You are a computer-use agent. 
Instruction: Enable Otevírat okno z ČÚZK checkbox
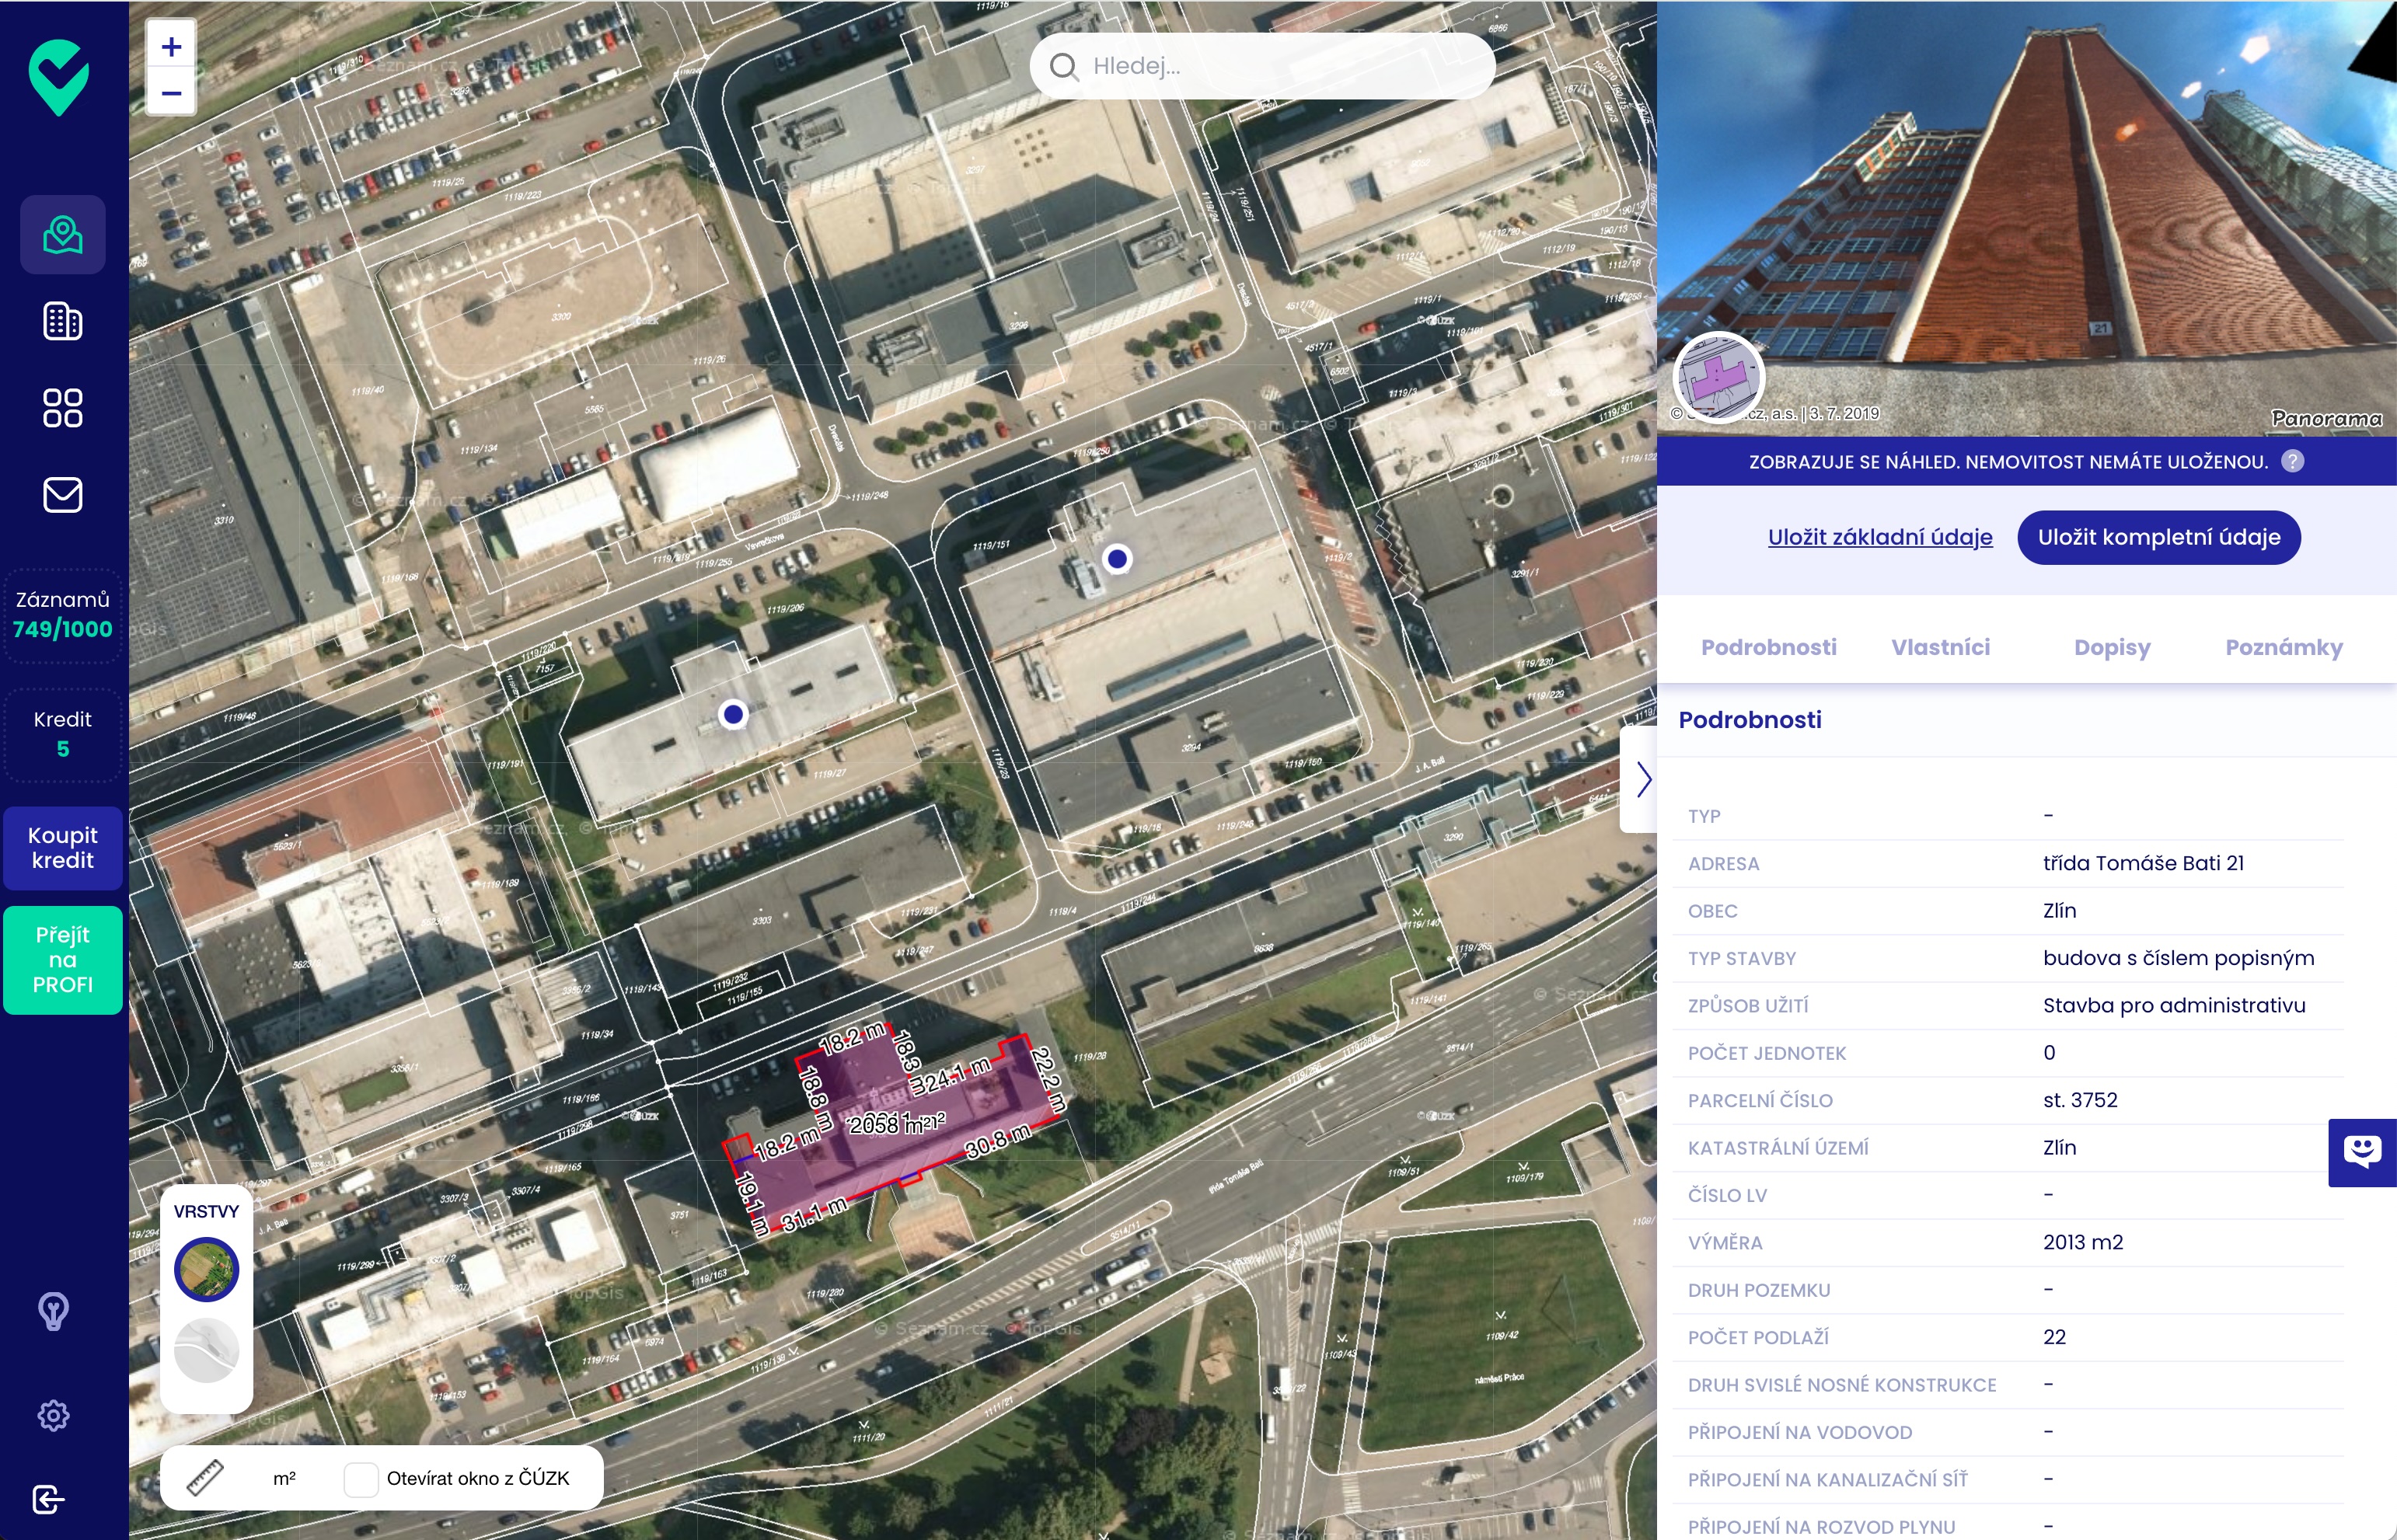pos(360,1478)
